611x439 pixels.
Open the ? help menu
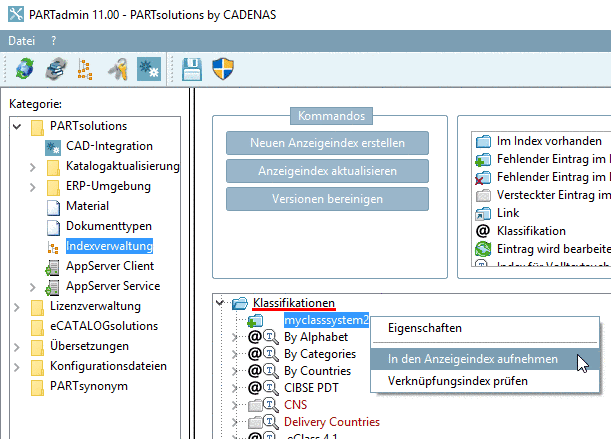pos(53,41)
